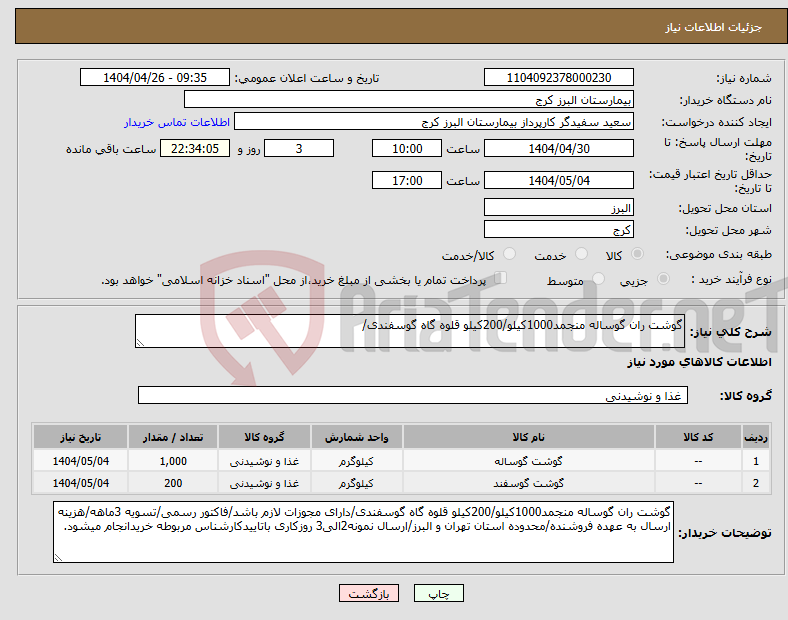Click the بازگشت (Back) button
The image size is (788, 620).
pos(369,593)
